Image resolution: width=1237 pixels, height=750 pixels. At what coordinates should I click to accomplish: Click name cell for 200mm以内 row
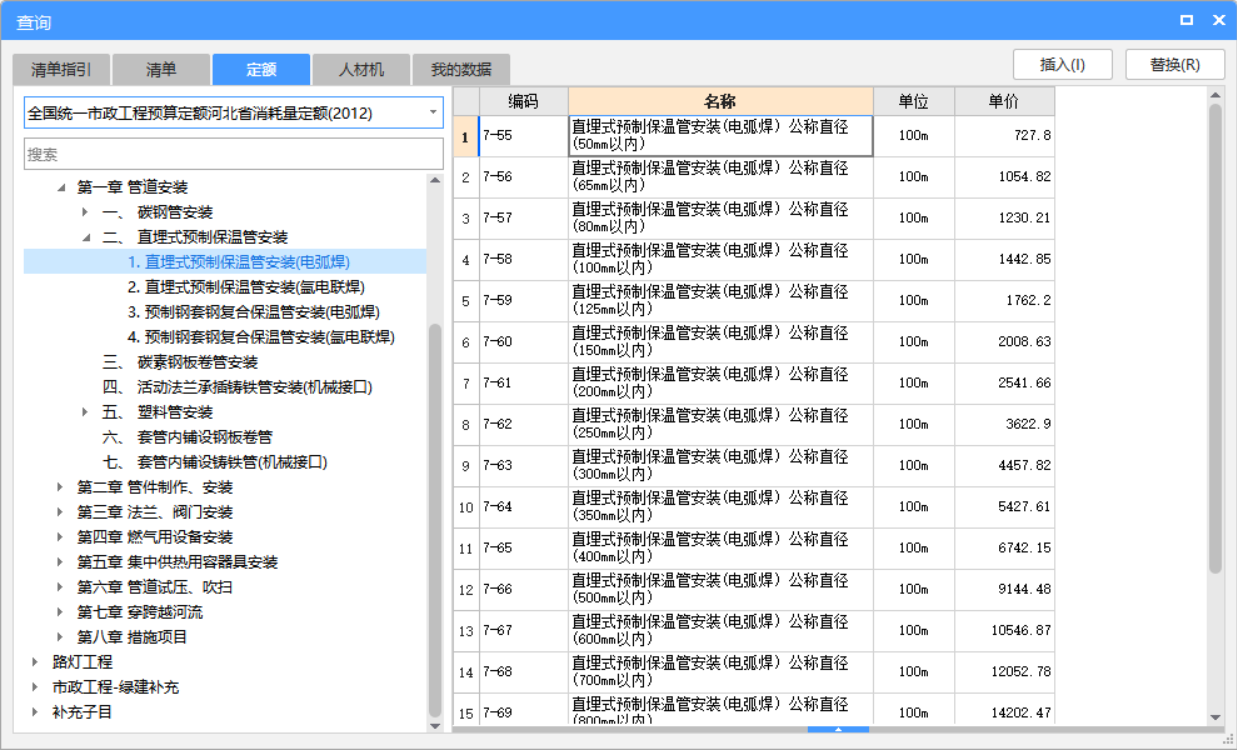(721, 383)
